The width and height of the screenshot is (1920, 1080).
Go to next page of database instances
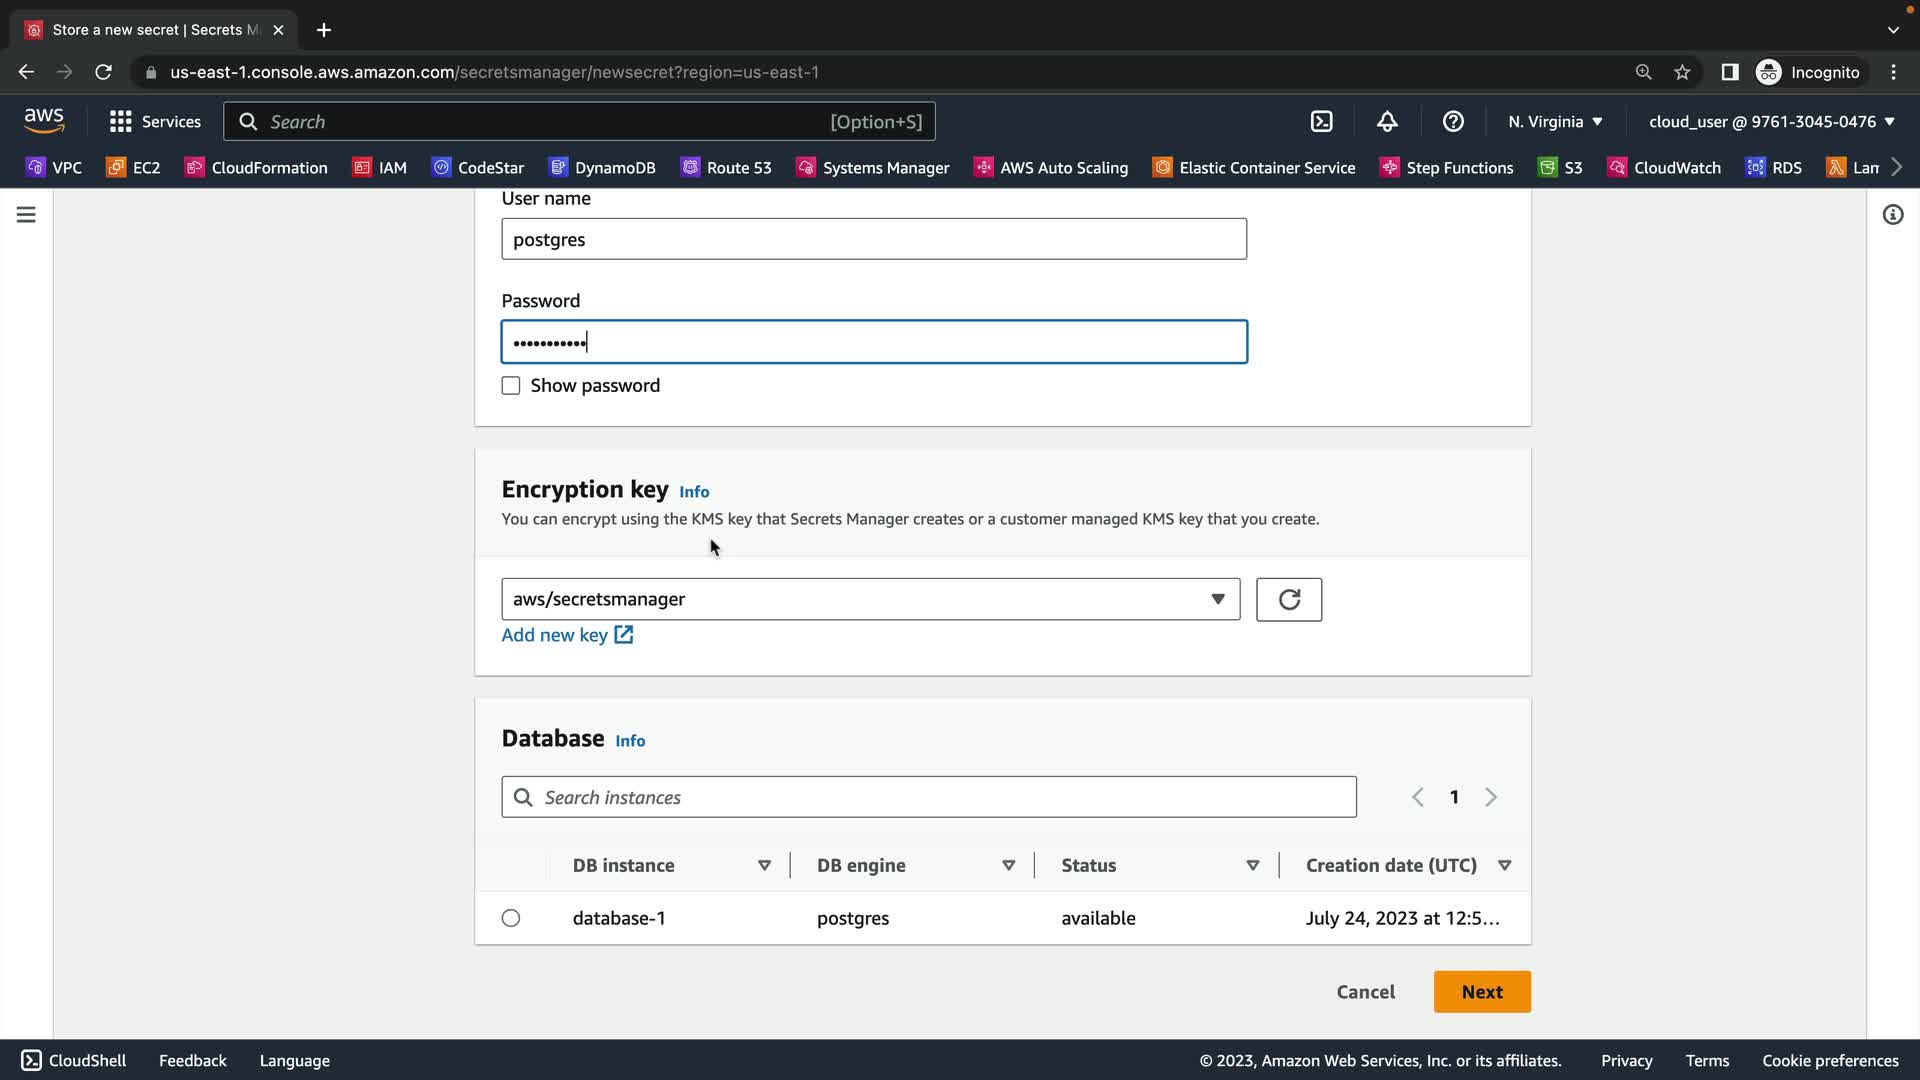tap(1491, 797)
